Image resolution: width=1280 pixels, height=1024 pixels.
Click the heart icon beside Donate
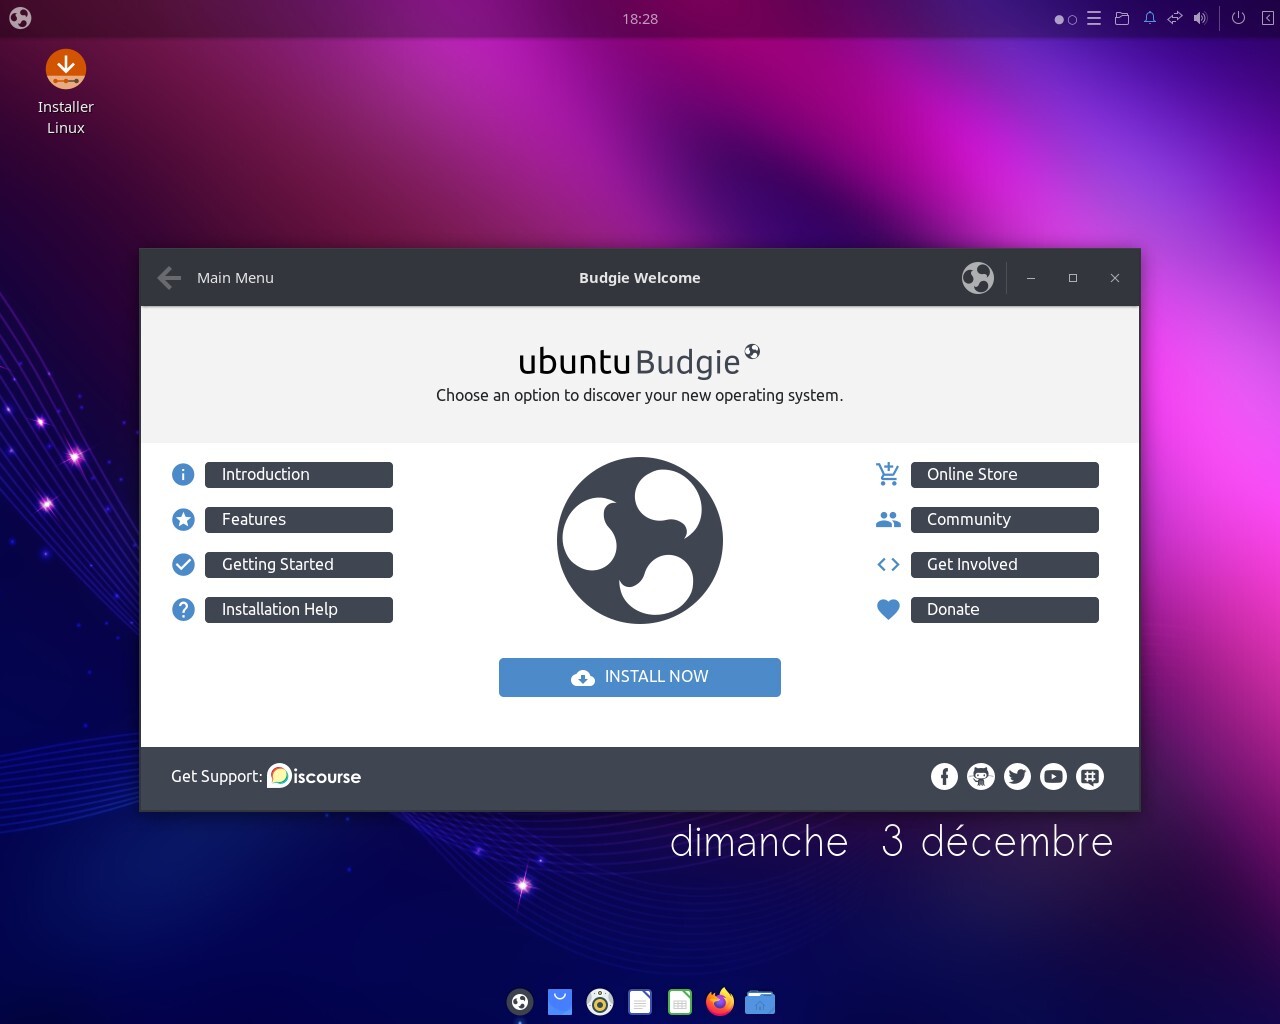point(888,610)
